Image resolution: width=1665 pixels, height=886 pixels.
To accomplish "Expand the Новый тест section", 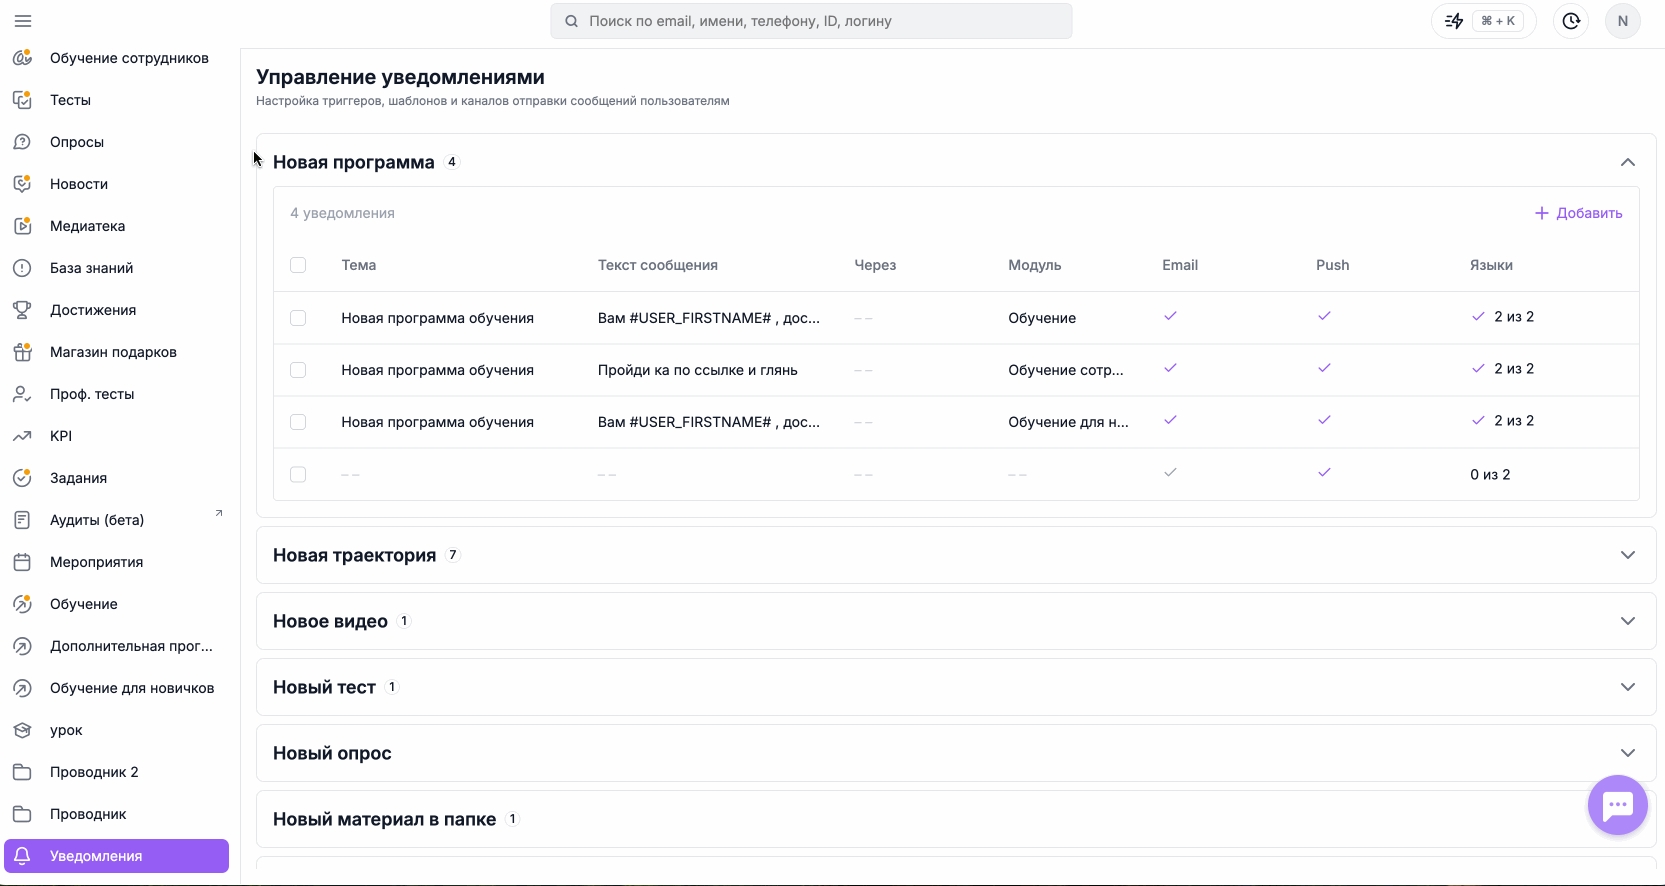I will pyautogui.click(x=1628, y=687).
